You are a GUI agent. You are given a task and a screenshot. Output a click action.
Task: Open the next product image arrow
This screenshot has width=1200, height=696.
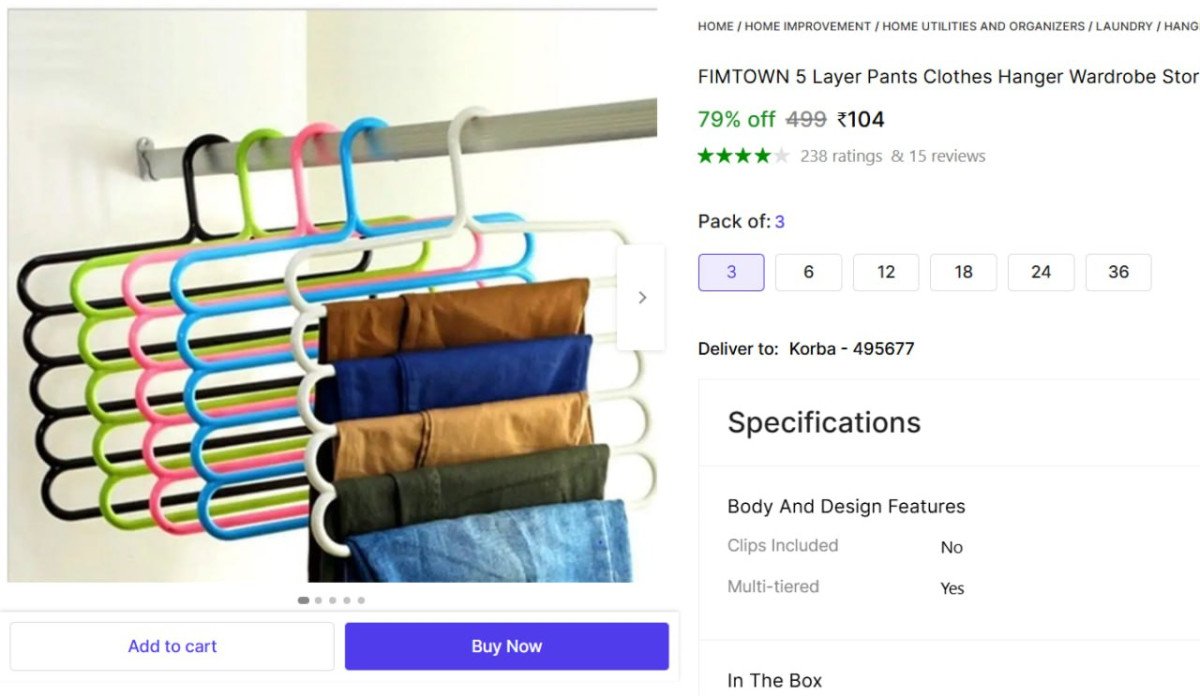click(641, 297)
